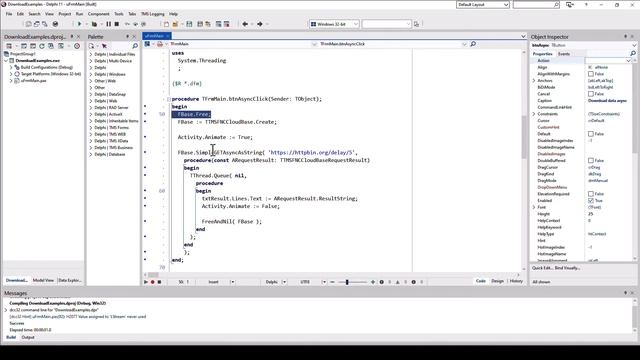The width and height of the screenshot is (640, 360).
Task: Toggle the AlignWithMargins checkbox
Action: click(591, 74)
